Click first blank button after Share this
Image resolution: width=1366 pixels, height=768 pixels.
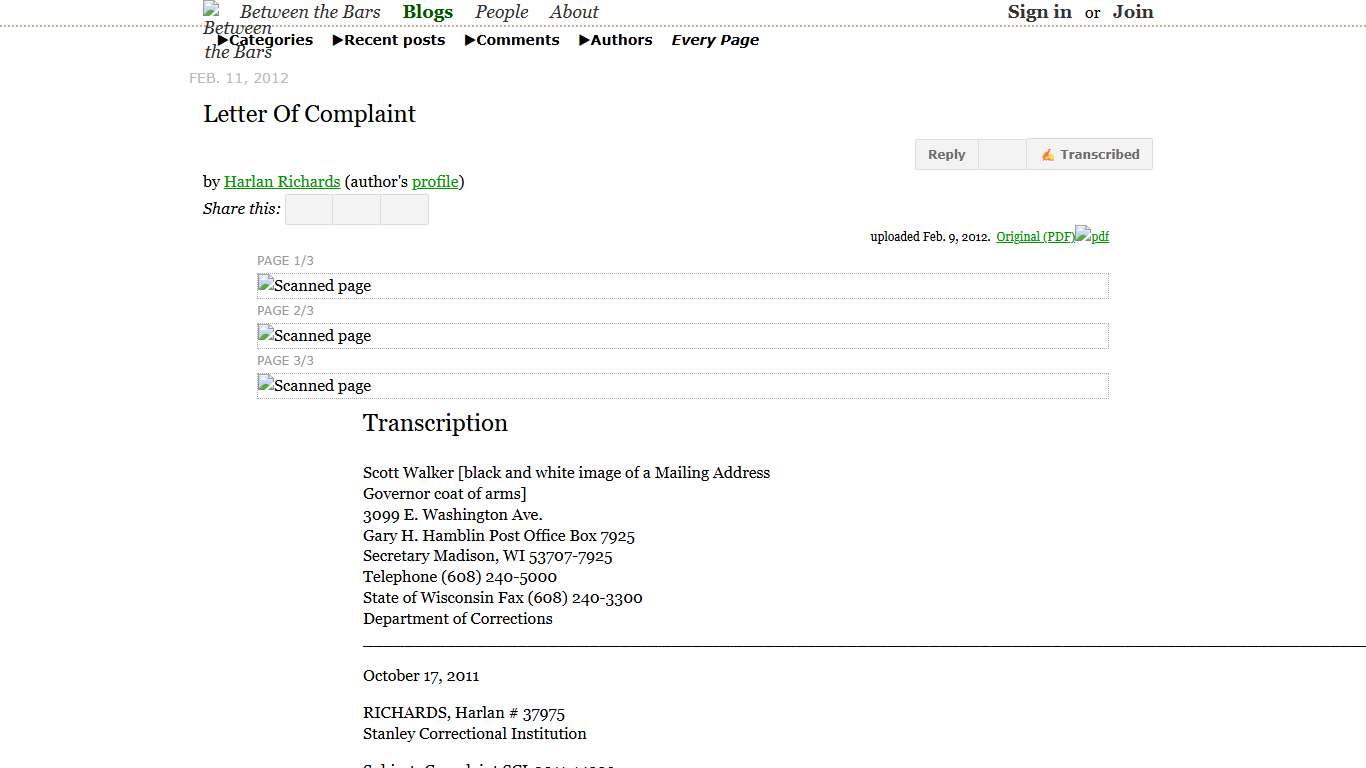click(309, 210)
